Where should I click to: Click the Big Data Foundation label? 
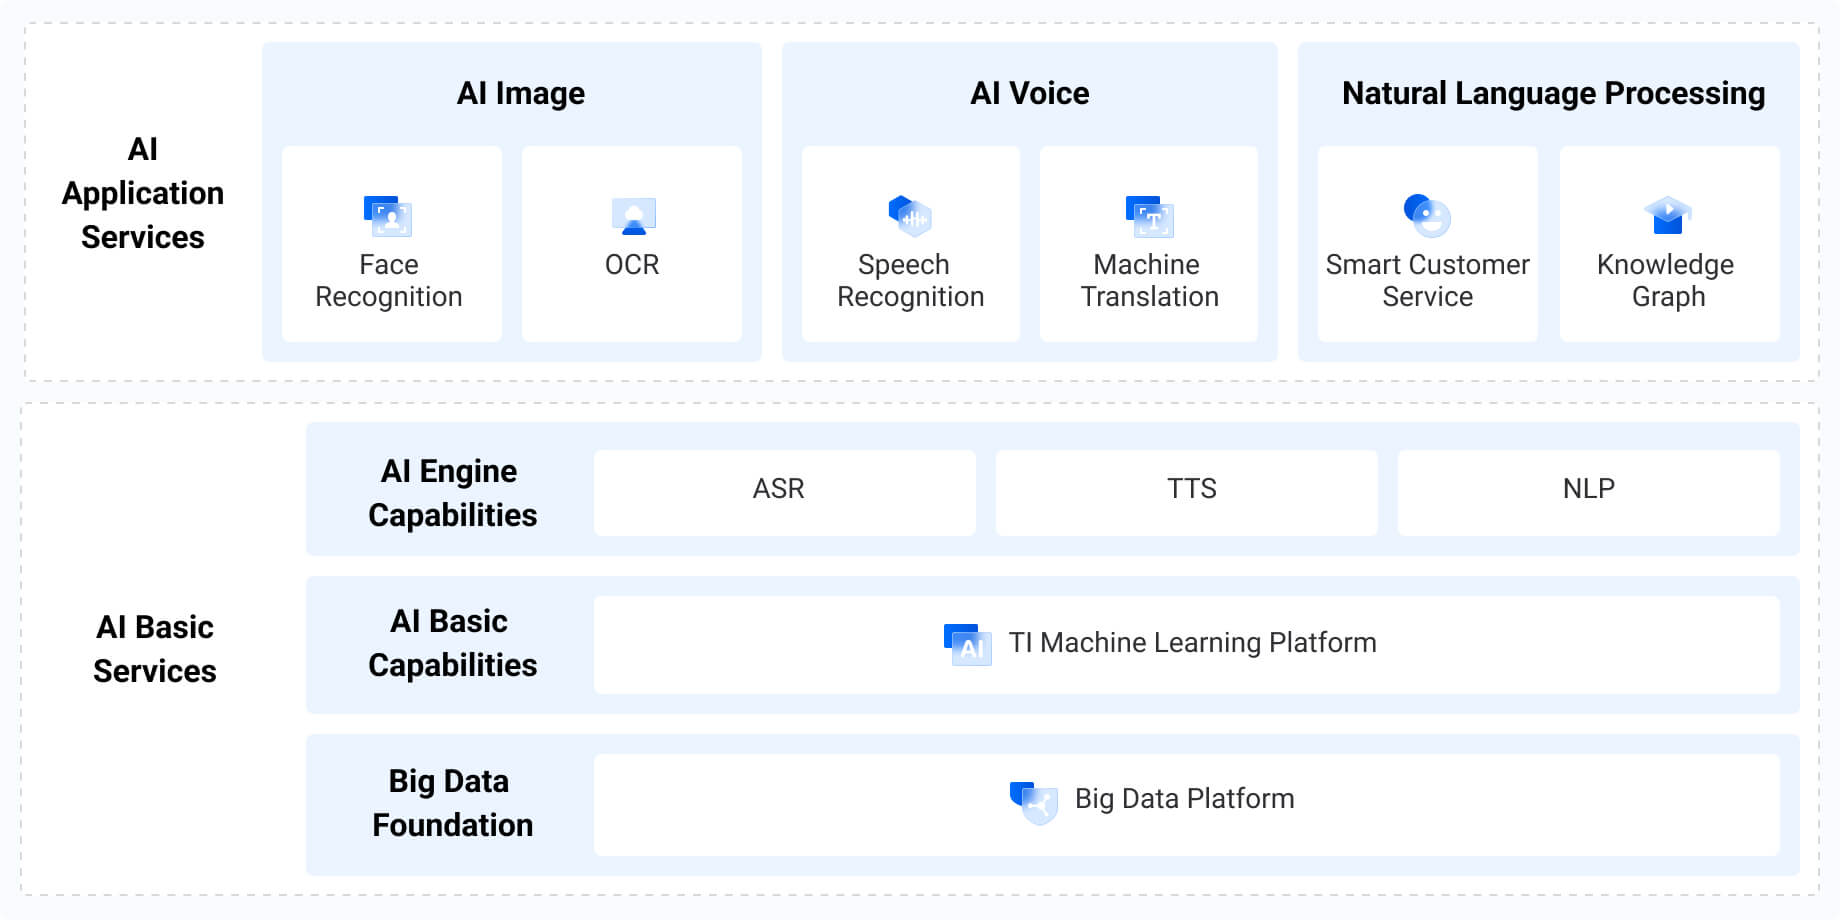[x=452, y=803]
